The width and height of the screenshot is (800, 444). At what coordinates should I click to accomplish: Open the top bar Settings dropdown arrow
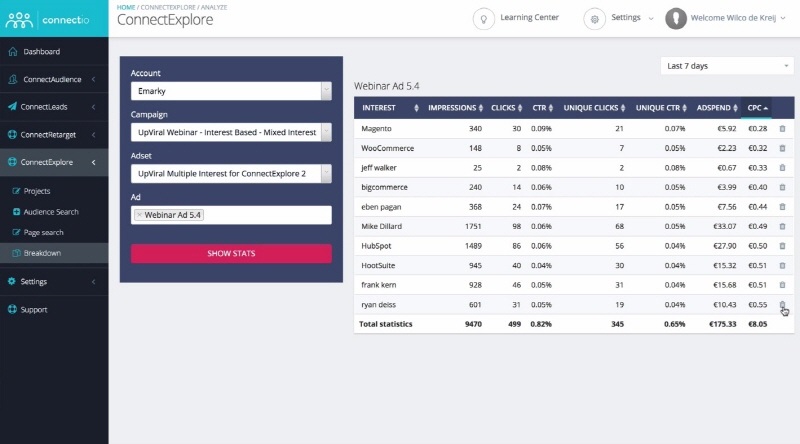tap(651, 18)
